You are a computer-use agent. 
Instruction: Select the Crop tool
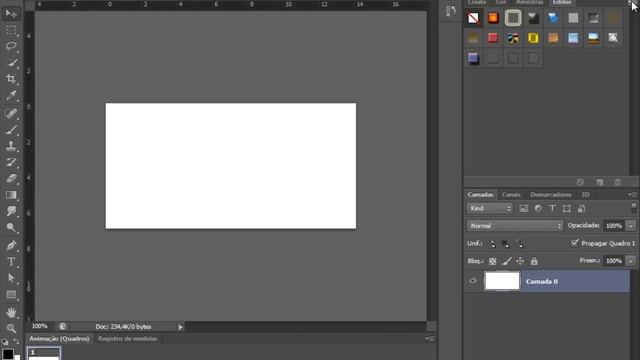[11, 79]
